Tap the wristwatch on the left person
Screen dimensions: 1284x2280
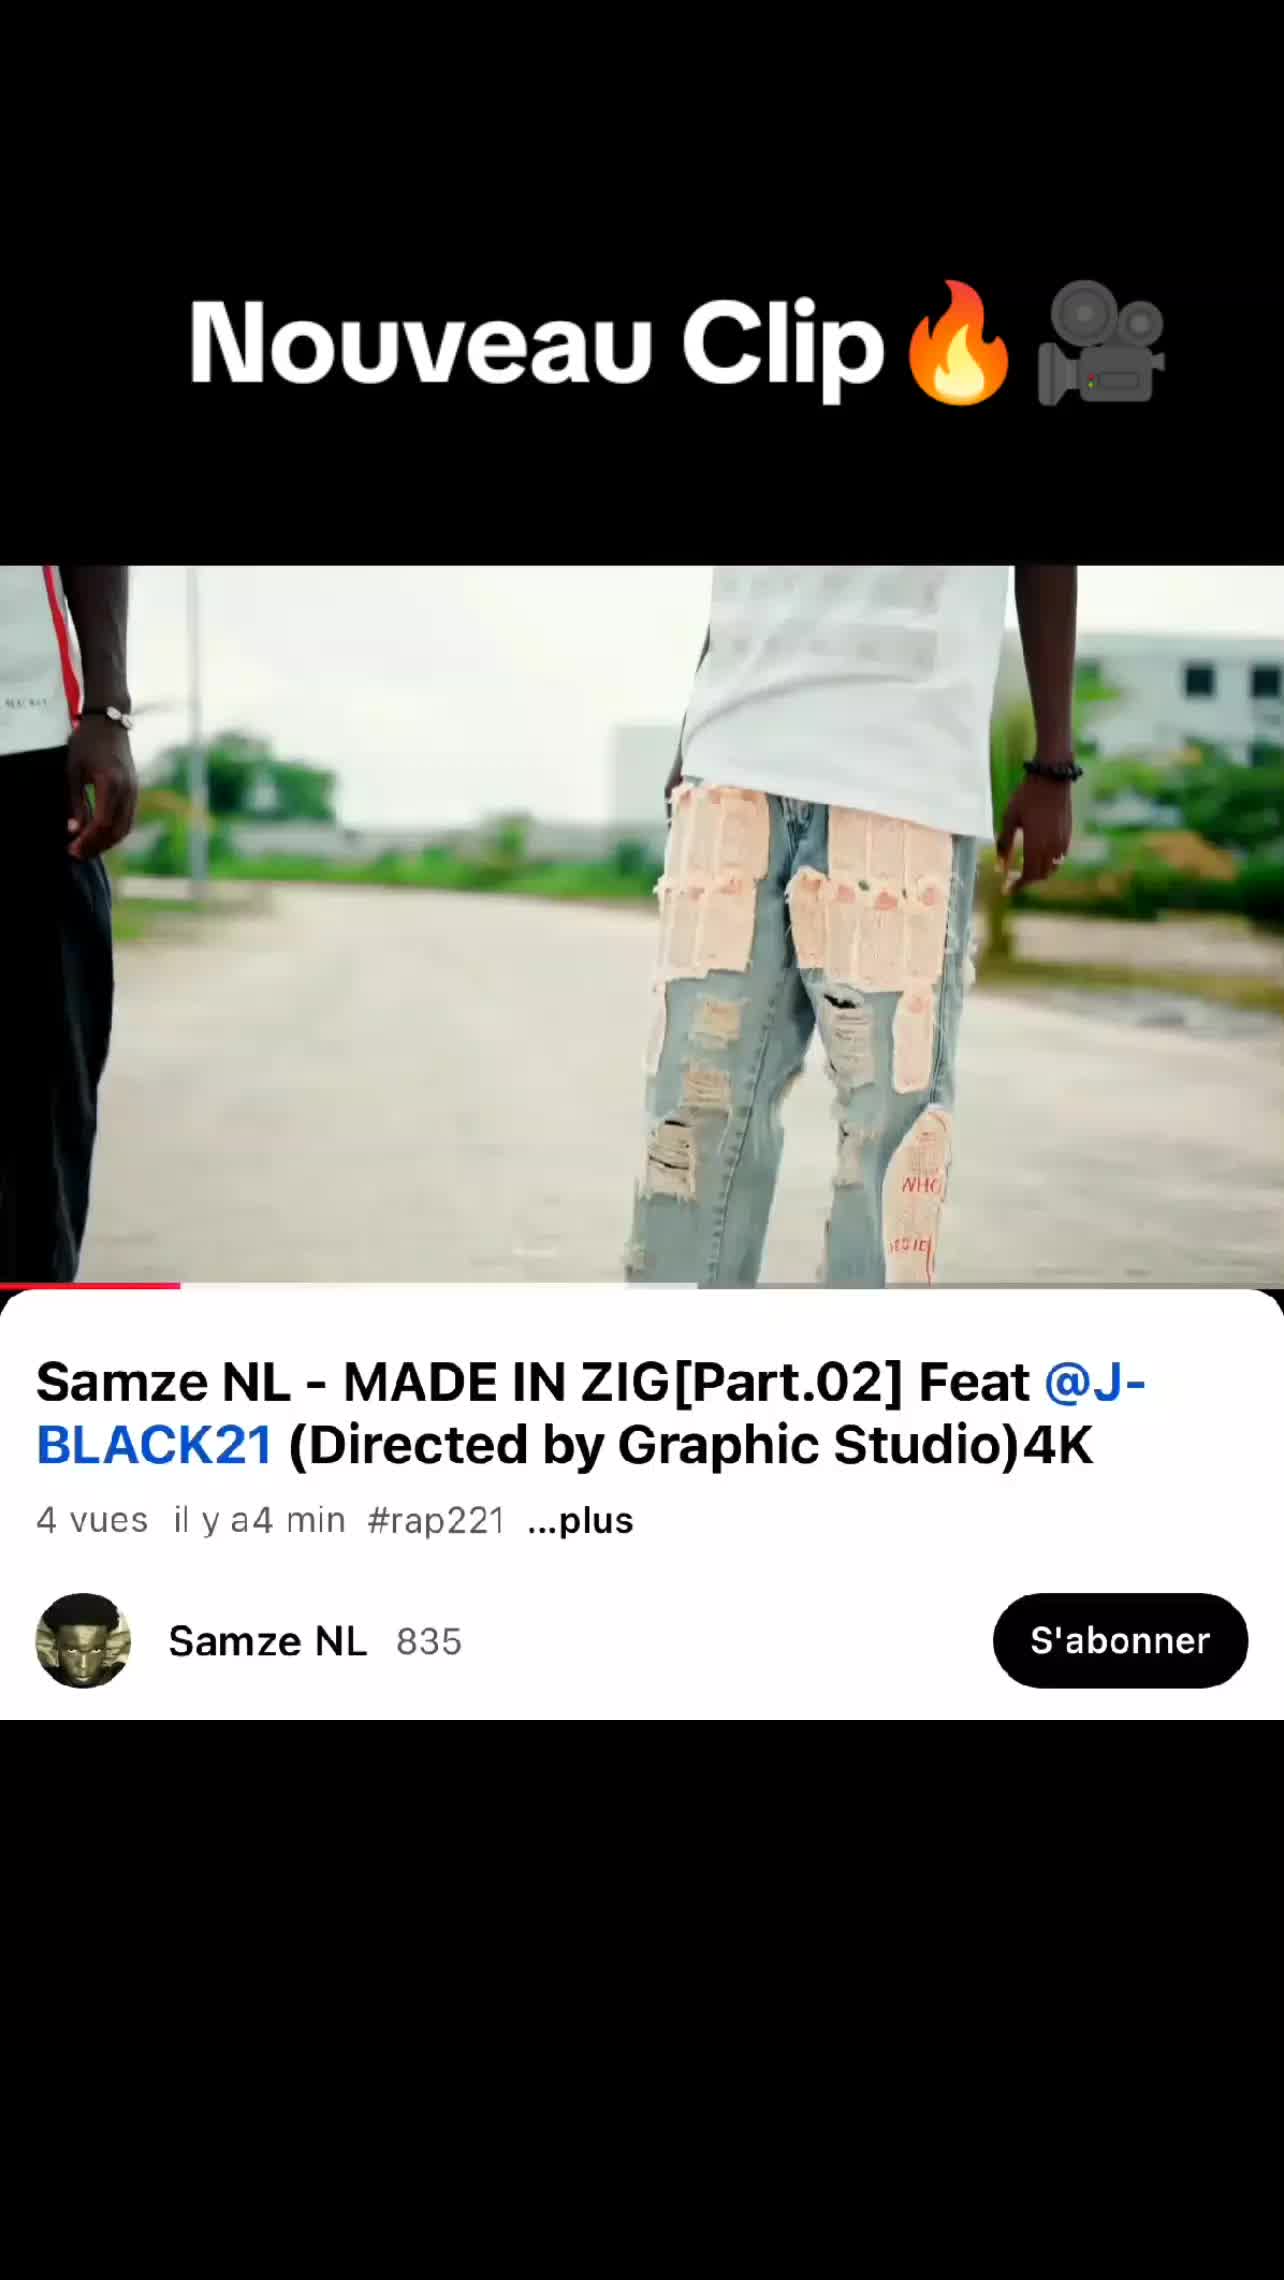point(106,716)
